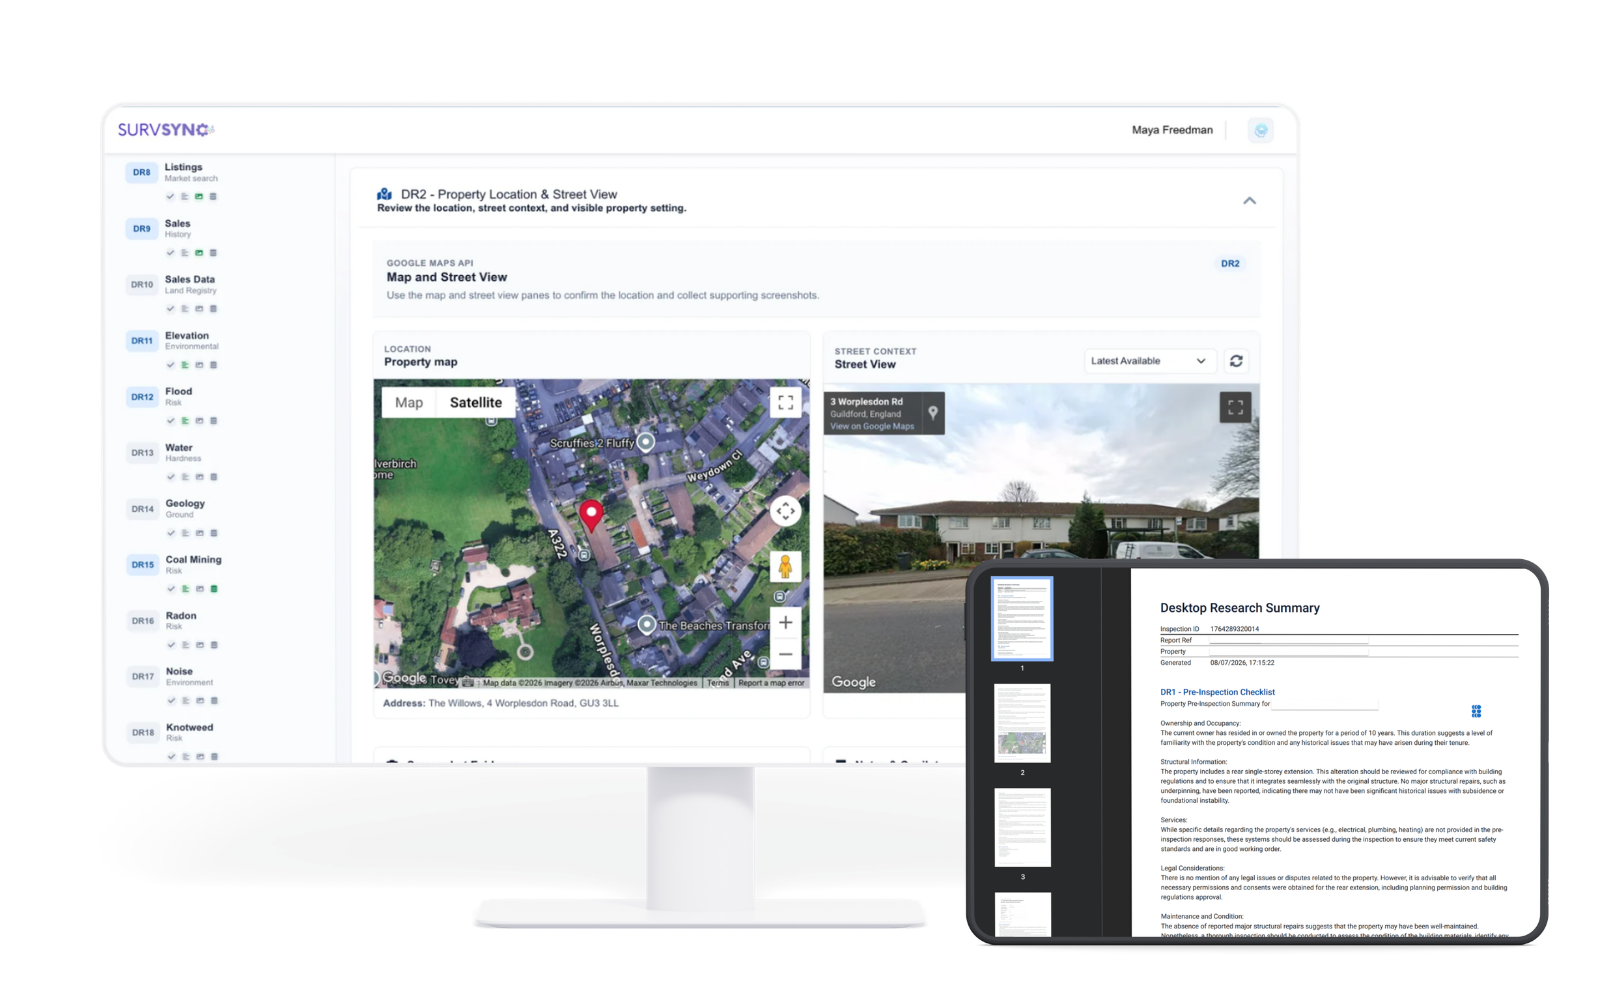Expand the street view to fullscreen

[1235, 407]
